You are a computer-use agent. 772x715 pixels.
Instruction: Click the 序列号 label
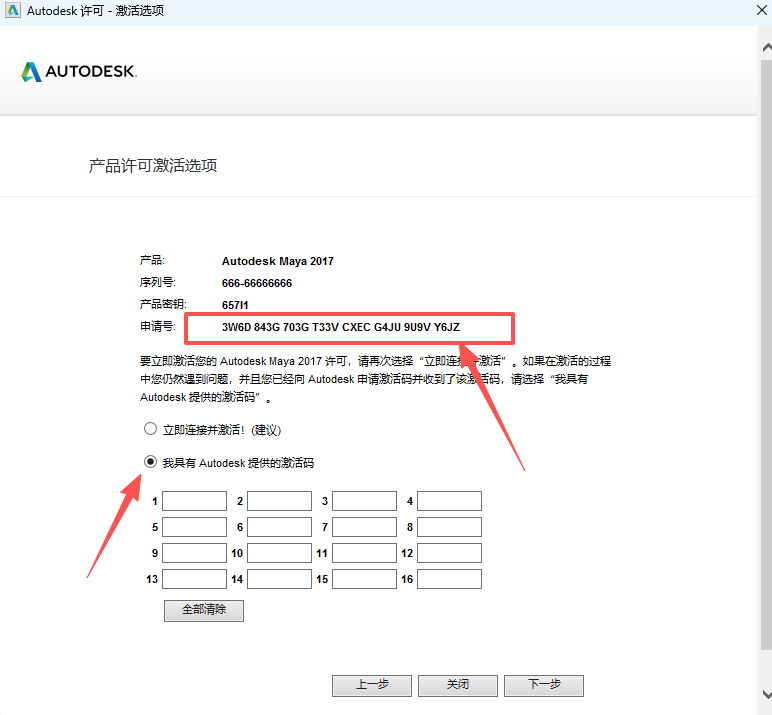158,282
